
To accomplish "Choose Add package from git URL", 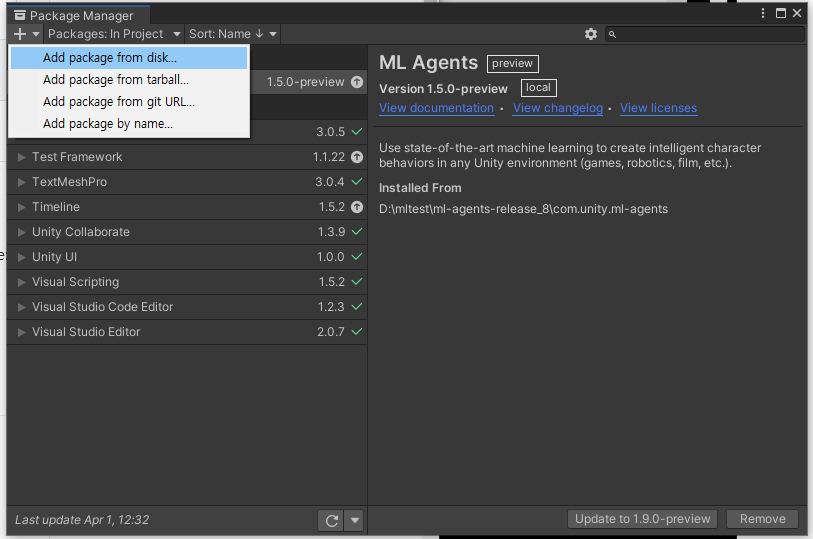I will tap(129, 102).
